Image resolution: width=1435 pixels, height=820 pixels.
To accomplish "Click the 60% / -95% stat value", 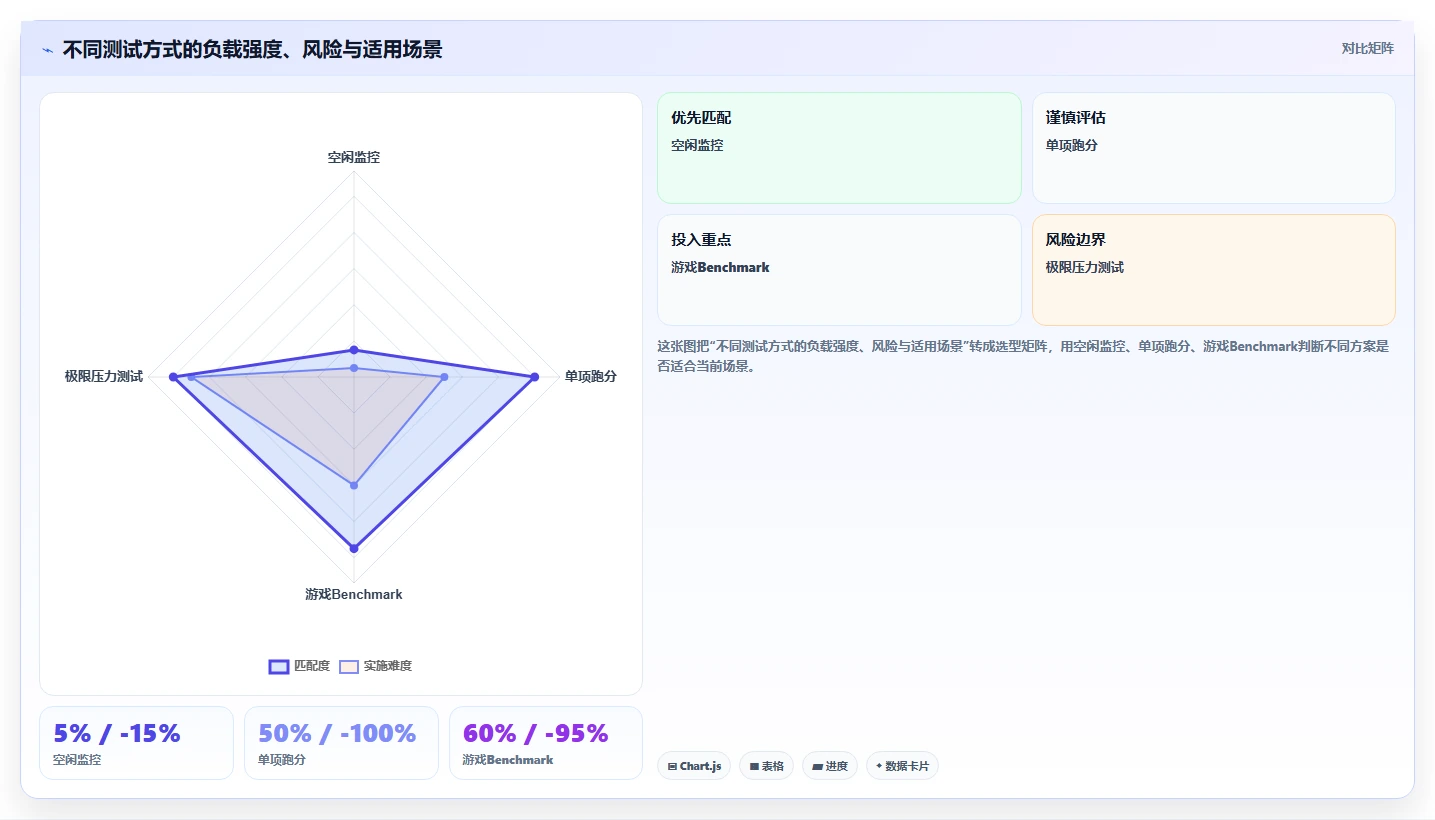I will pyautogui.click(x=536, y=733).
